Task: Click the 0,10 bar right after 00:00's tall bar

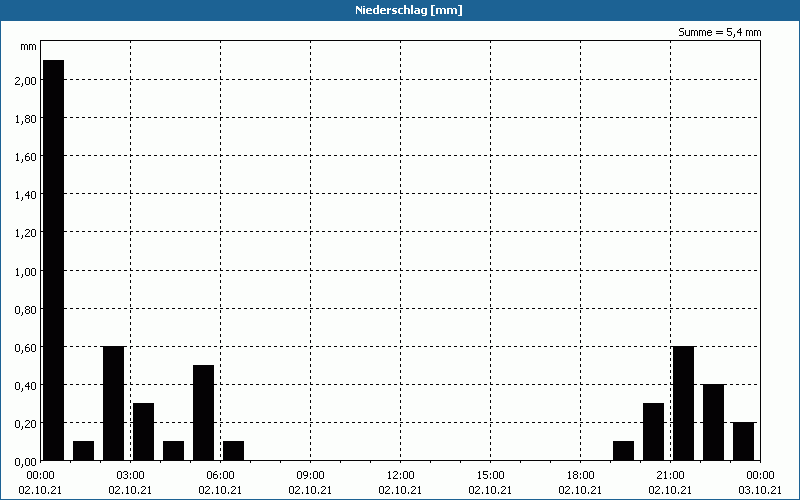Action: pos(84,451)
